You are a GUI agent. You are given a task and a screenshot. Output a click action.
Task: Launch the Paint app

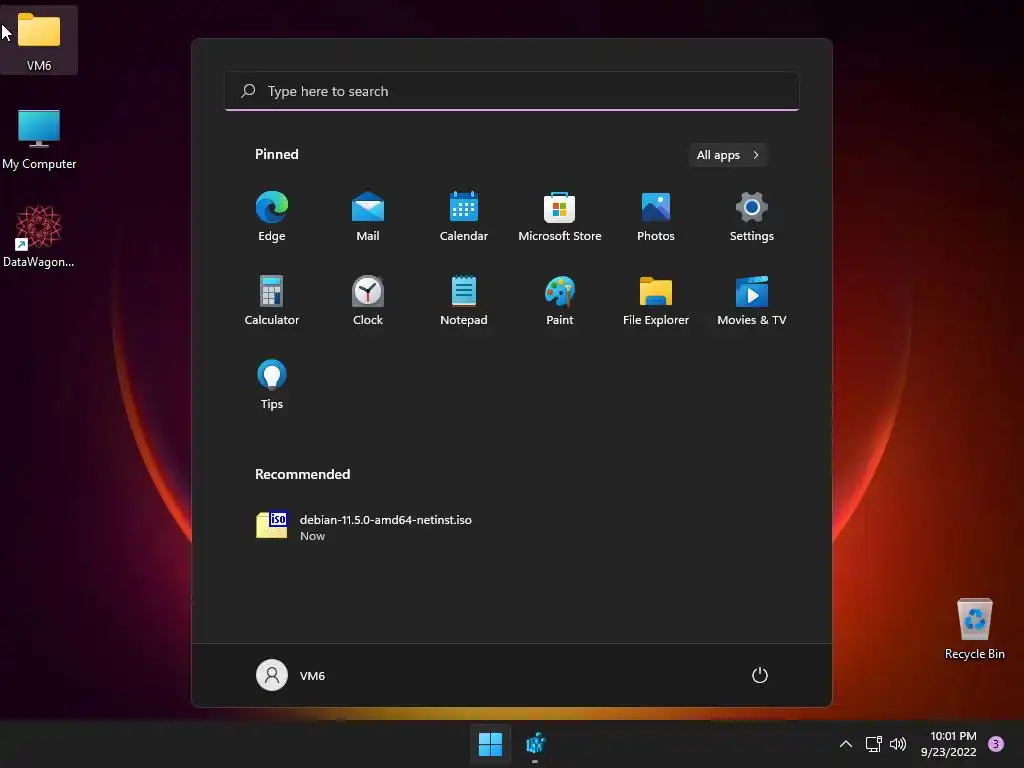560,300
